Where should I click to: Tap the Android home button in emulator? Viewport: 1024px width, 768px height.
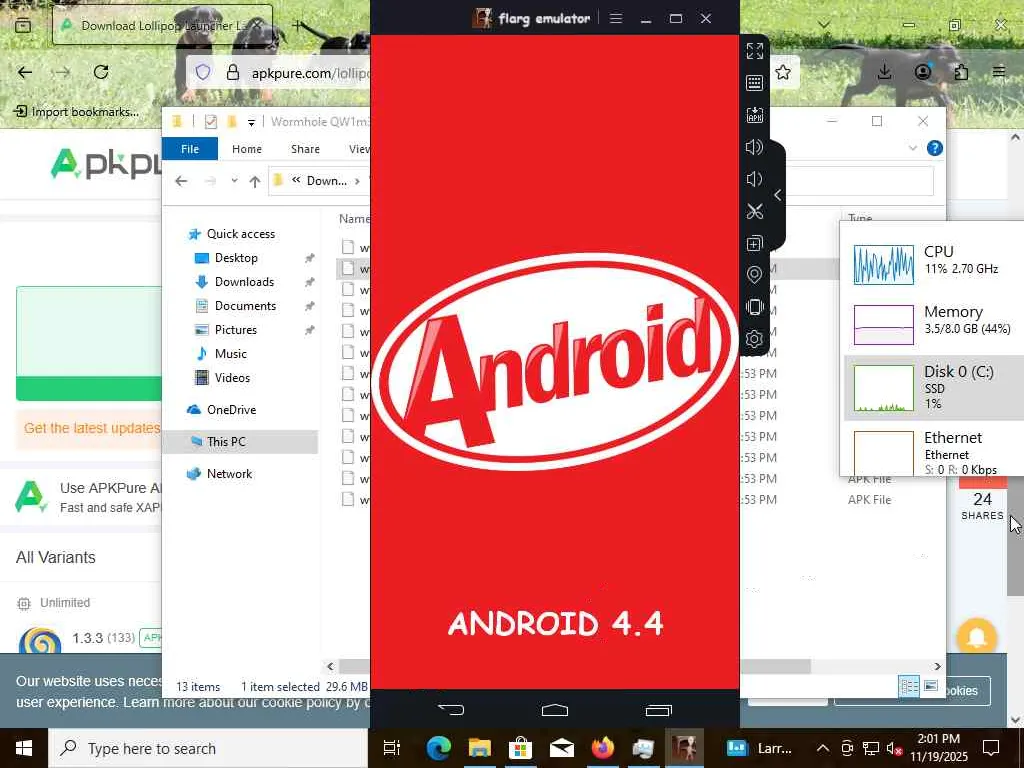click(x=554, y=709)
